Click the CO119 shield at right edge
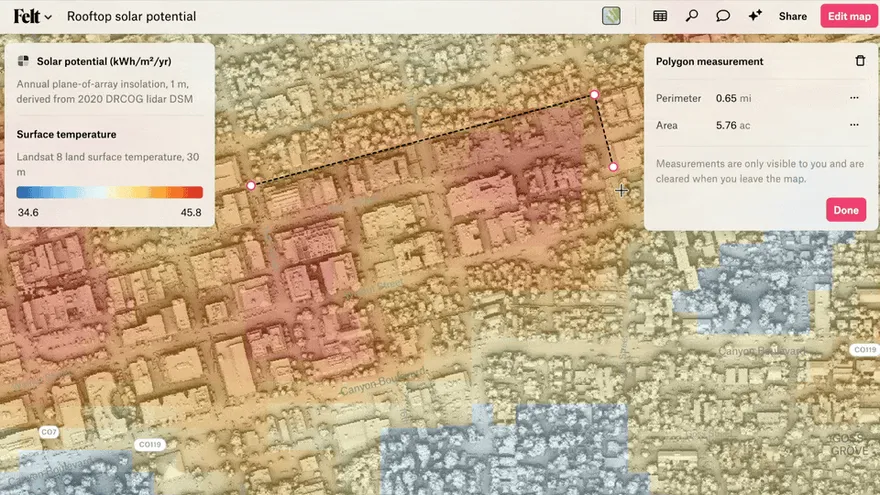 point(864,350)
